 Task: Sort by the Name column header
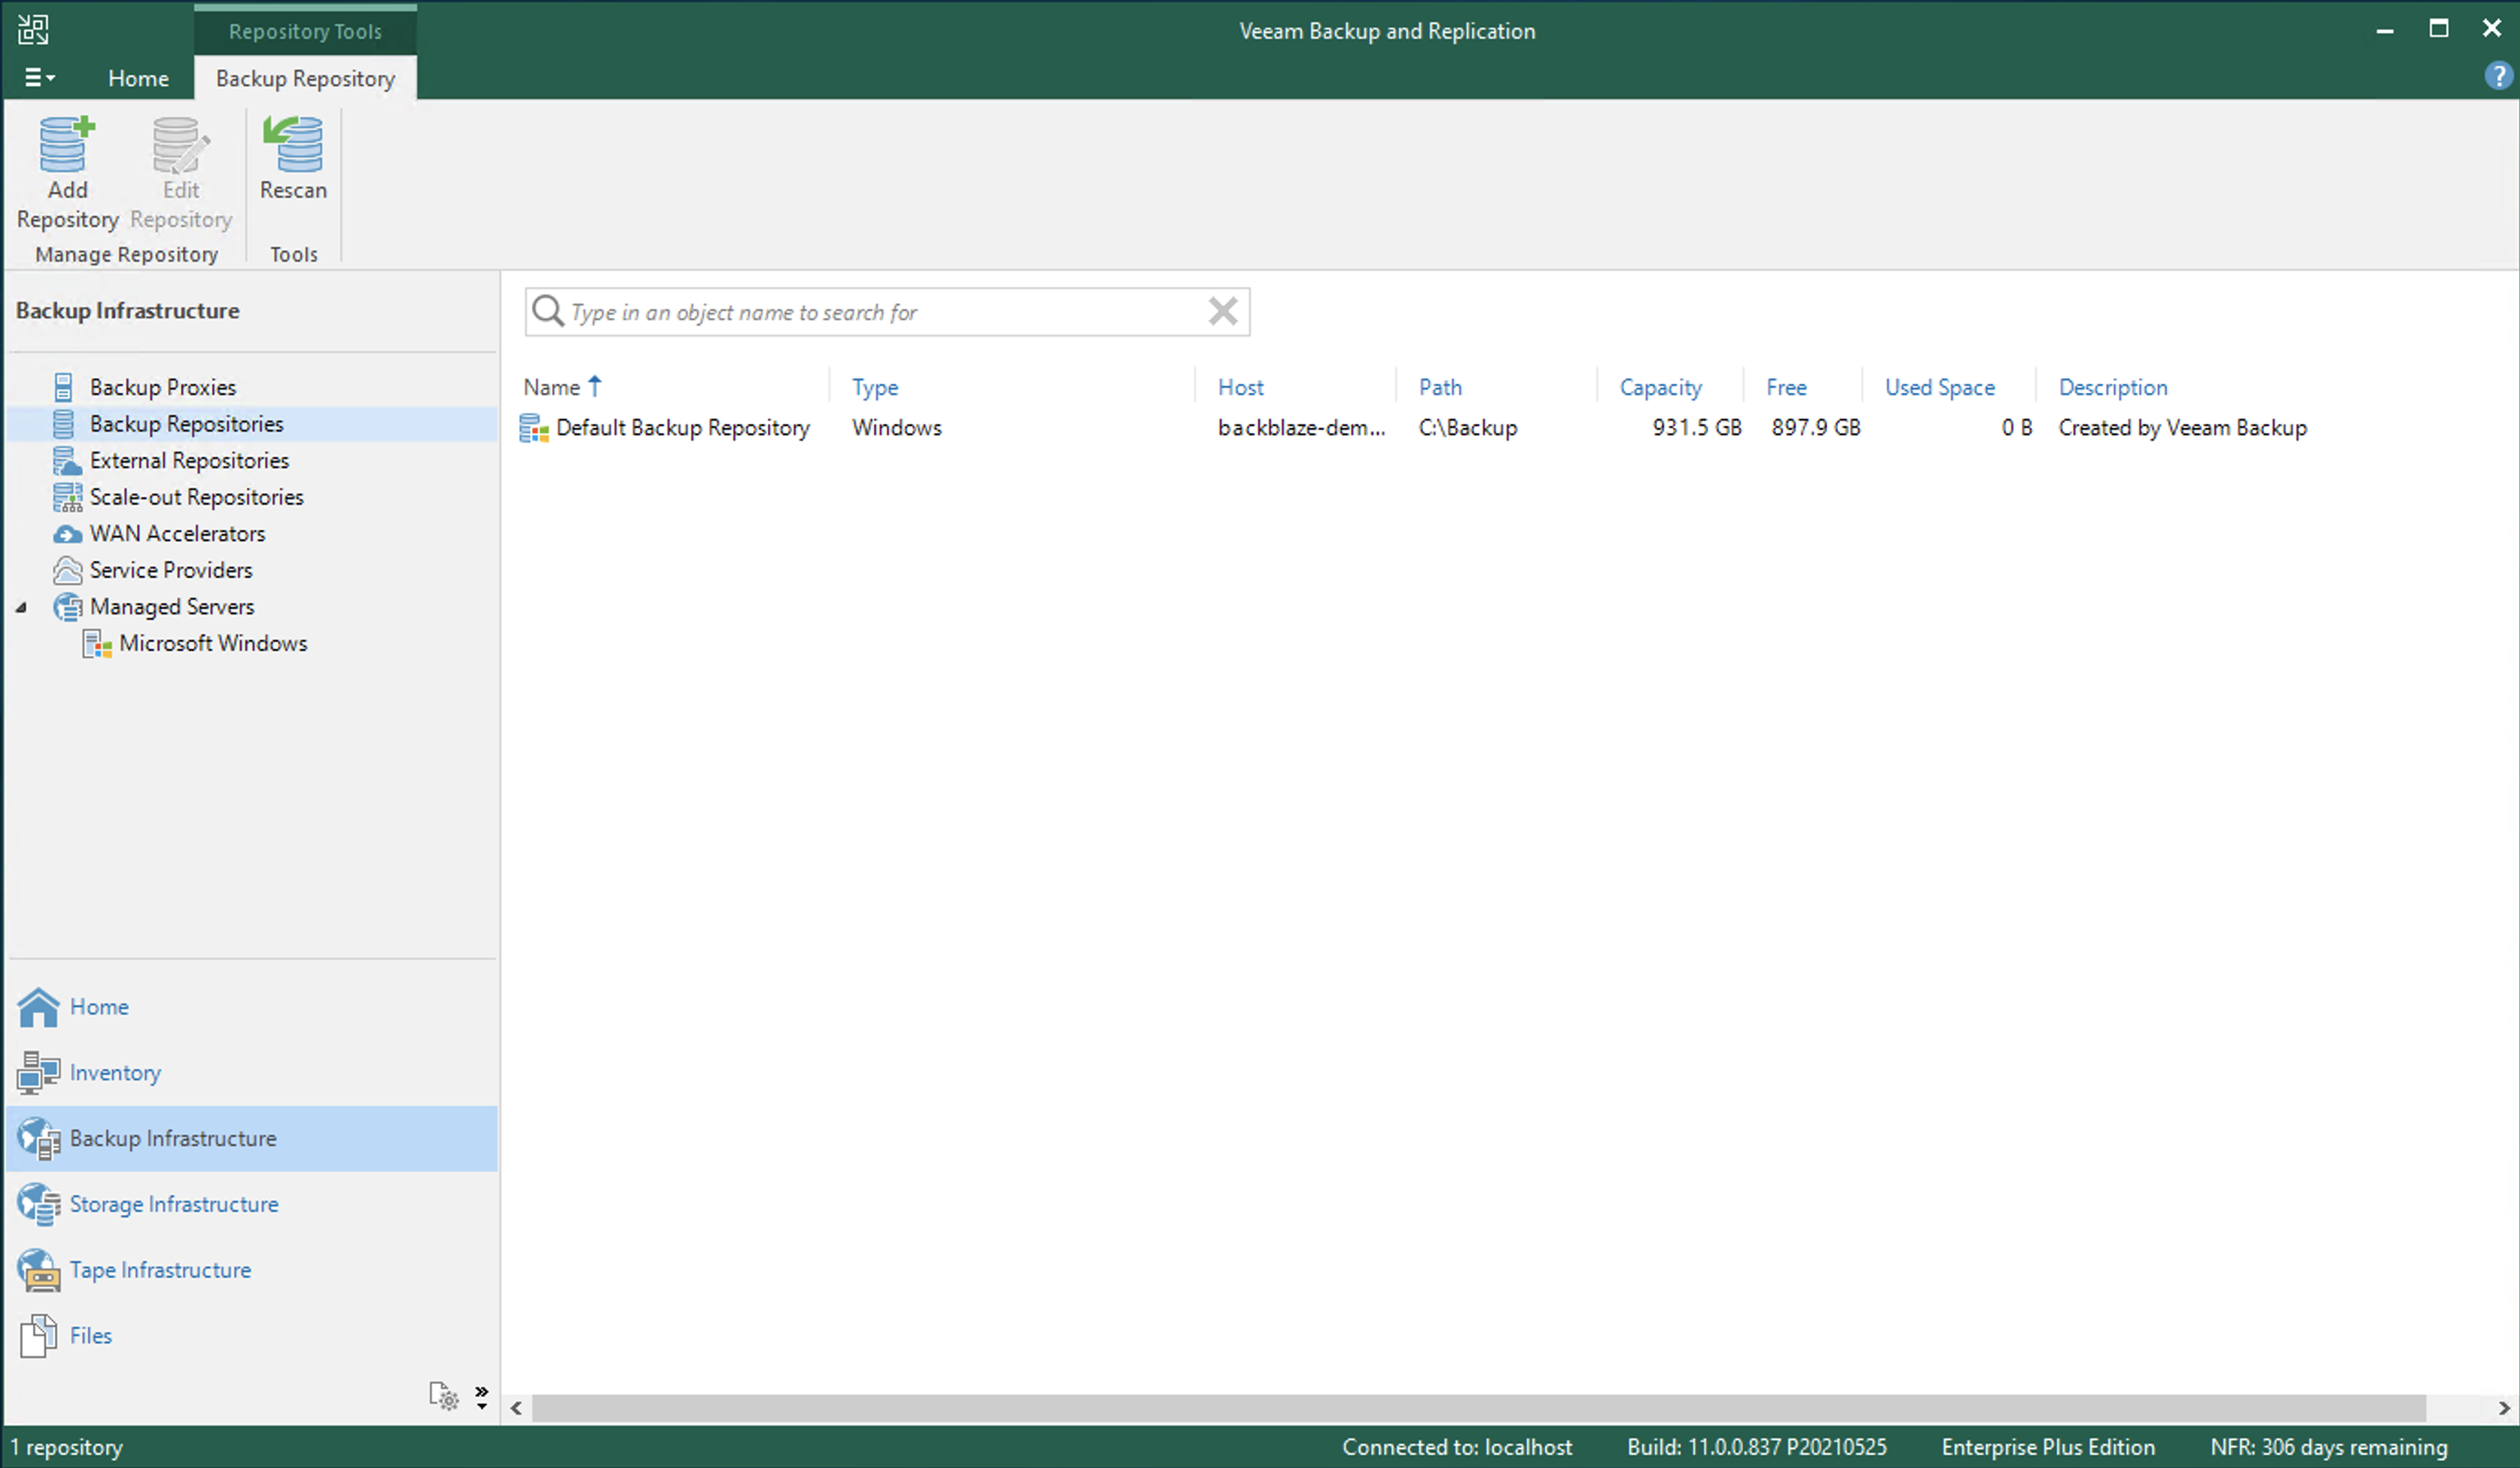coord(552,387)
